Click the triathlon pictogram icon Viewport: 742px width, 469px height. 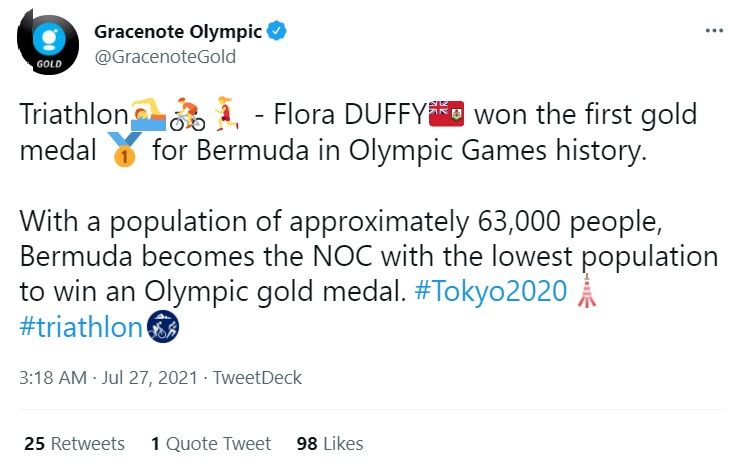(163, 327)
